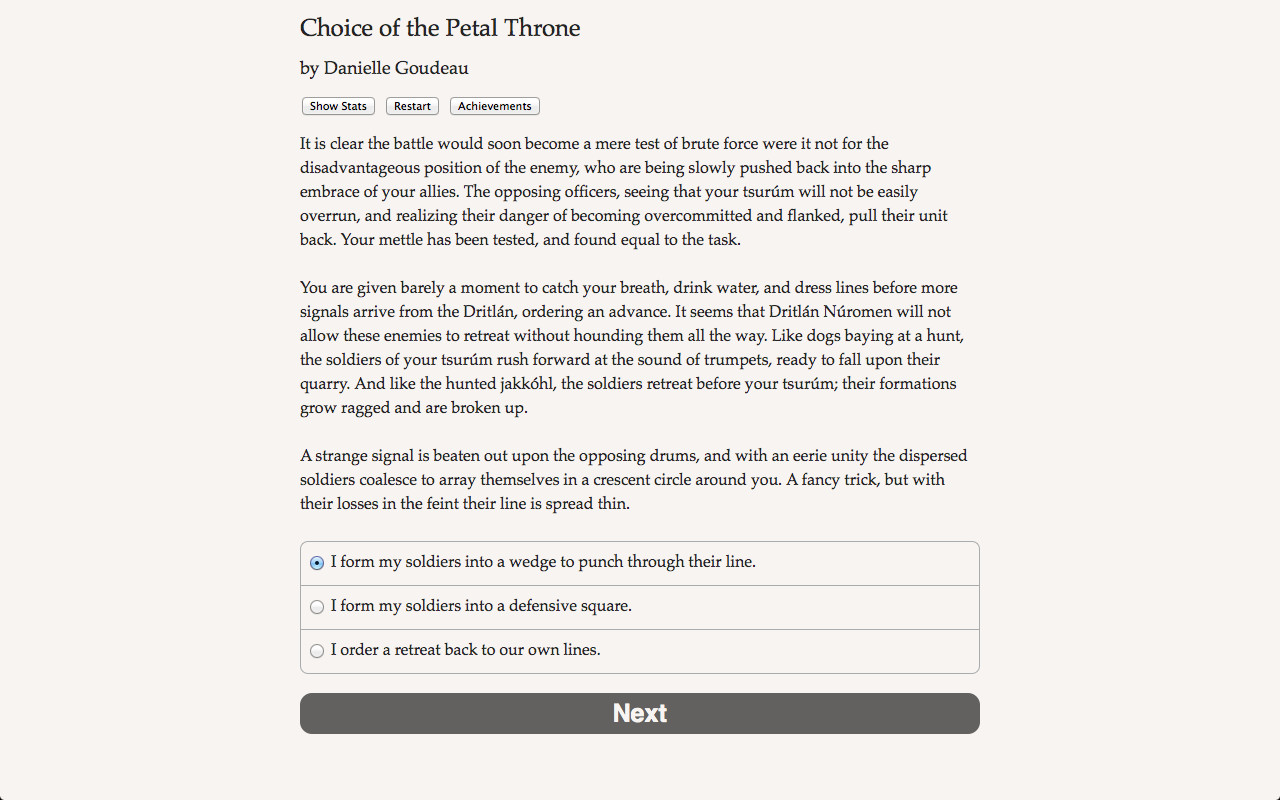Click the name 'Dritlán Núromen' in the story
Screen dimensions: 1280x800
tap(860, 311)
